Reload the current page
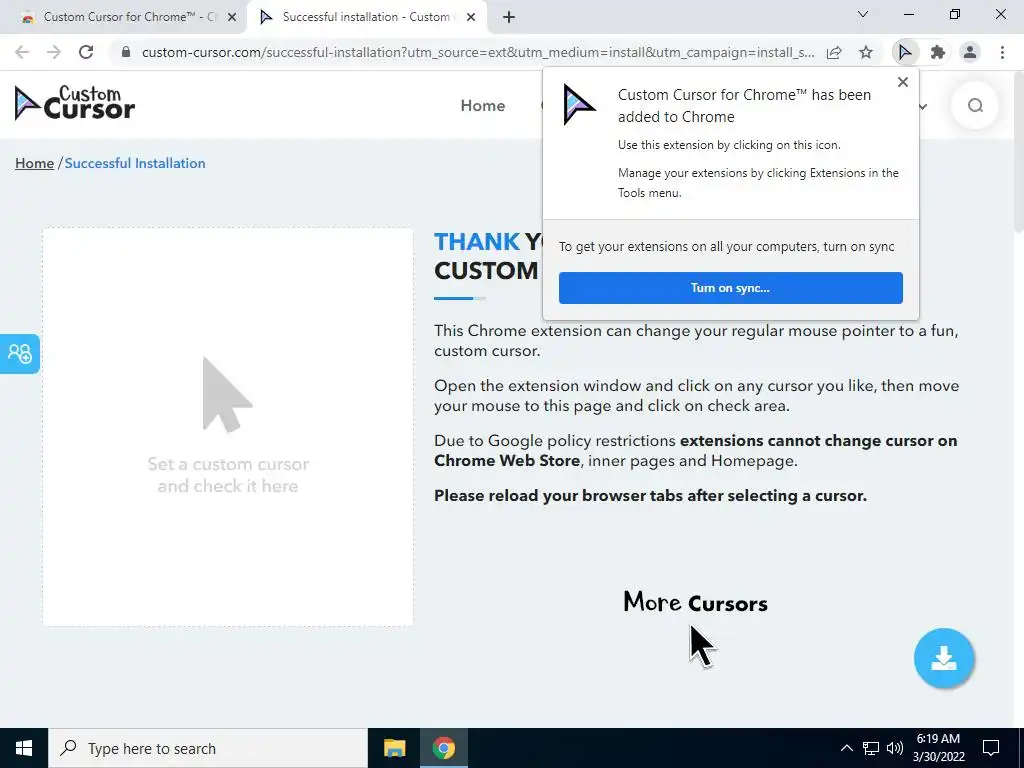Image resolution: width=1024 pixels, height=768 pixels. pos(86,52)
